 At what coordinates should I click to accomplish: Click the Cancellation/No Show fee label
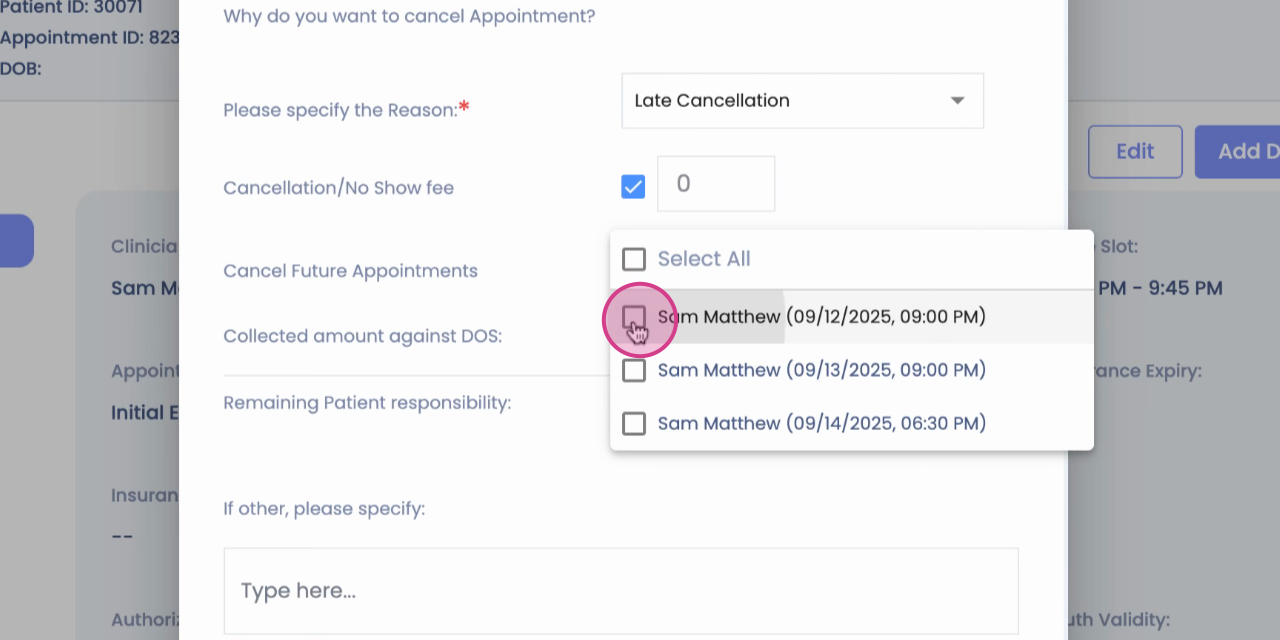tap(338, 188)
